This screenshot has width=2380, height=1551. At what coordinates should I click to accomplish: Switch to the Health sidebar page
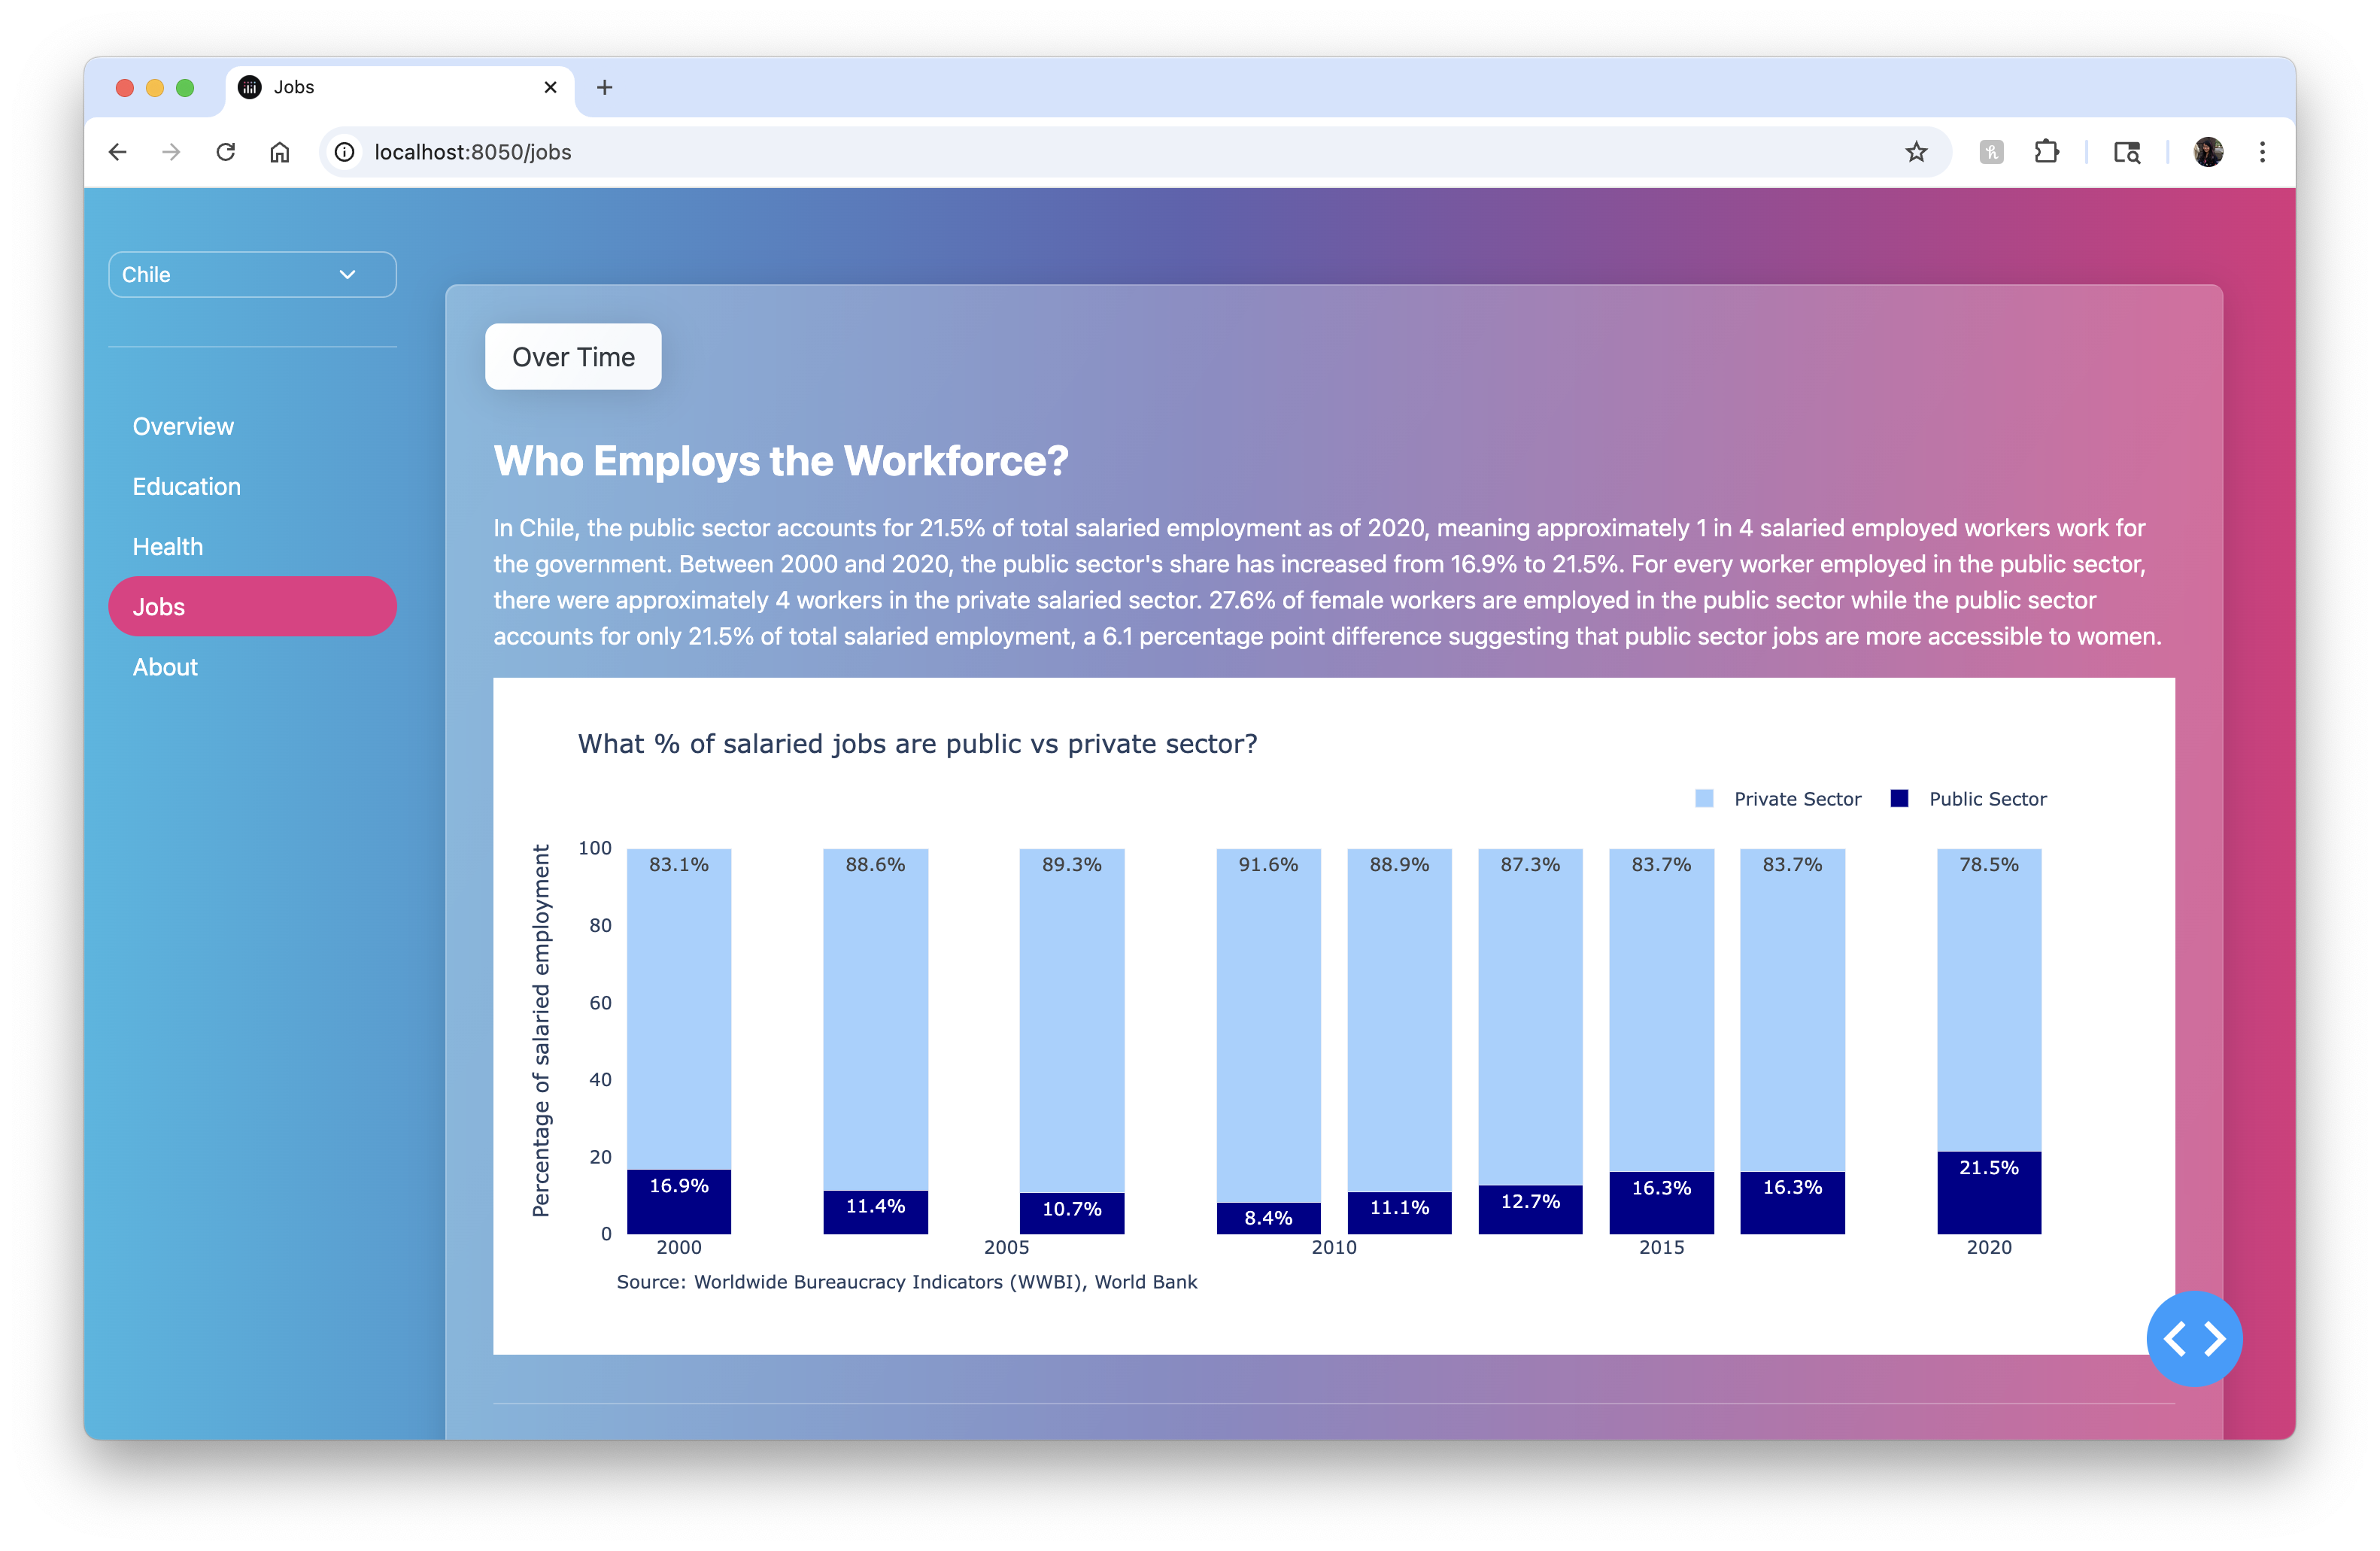coord(168,547)
